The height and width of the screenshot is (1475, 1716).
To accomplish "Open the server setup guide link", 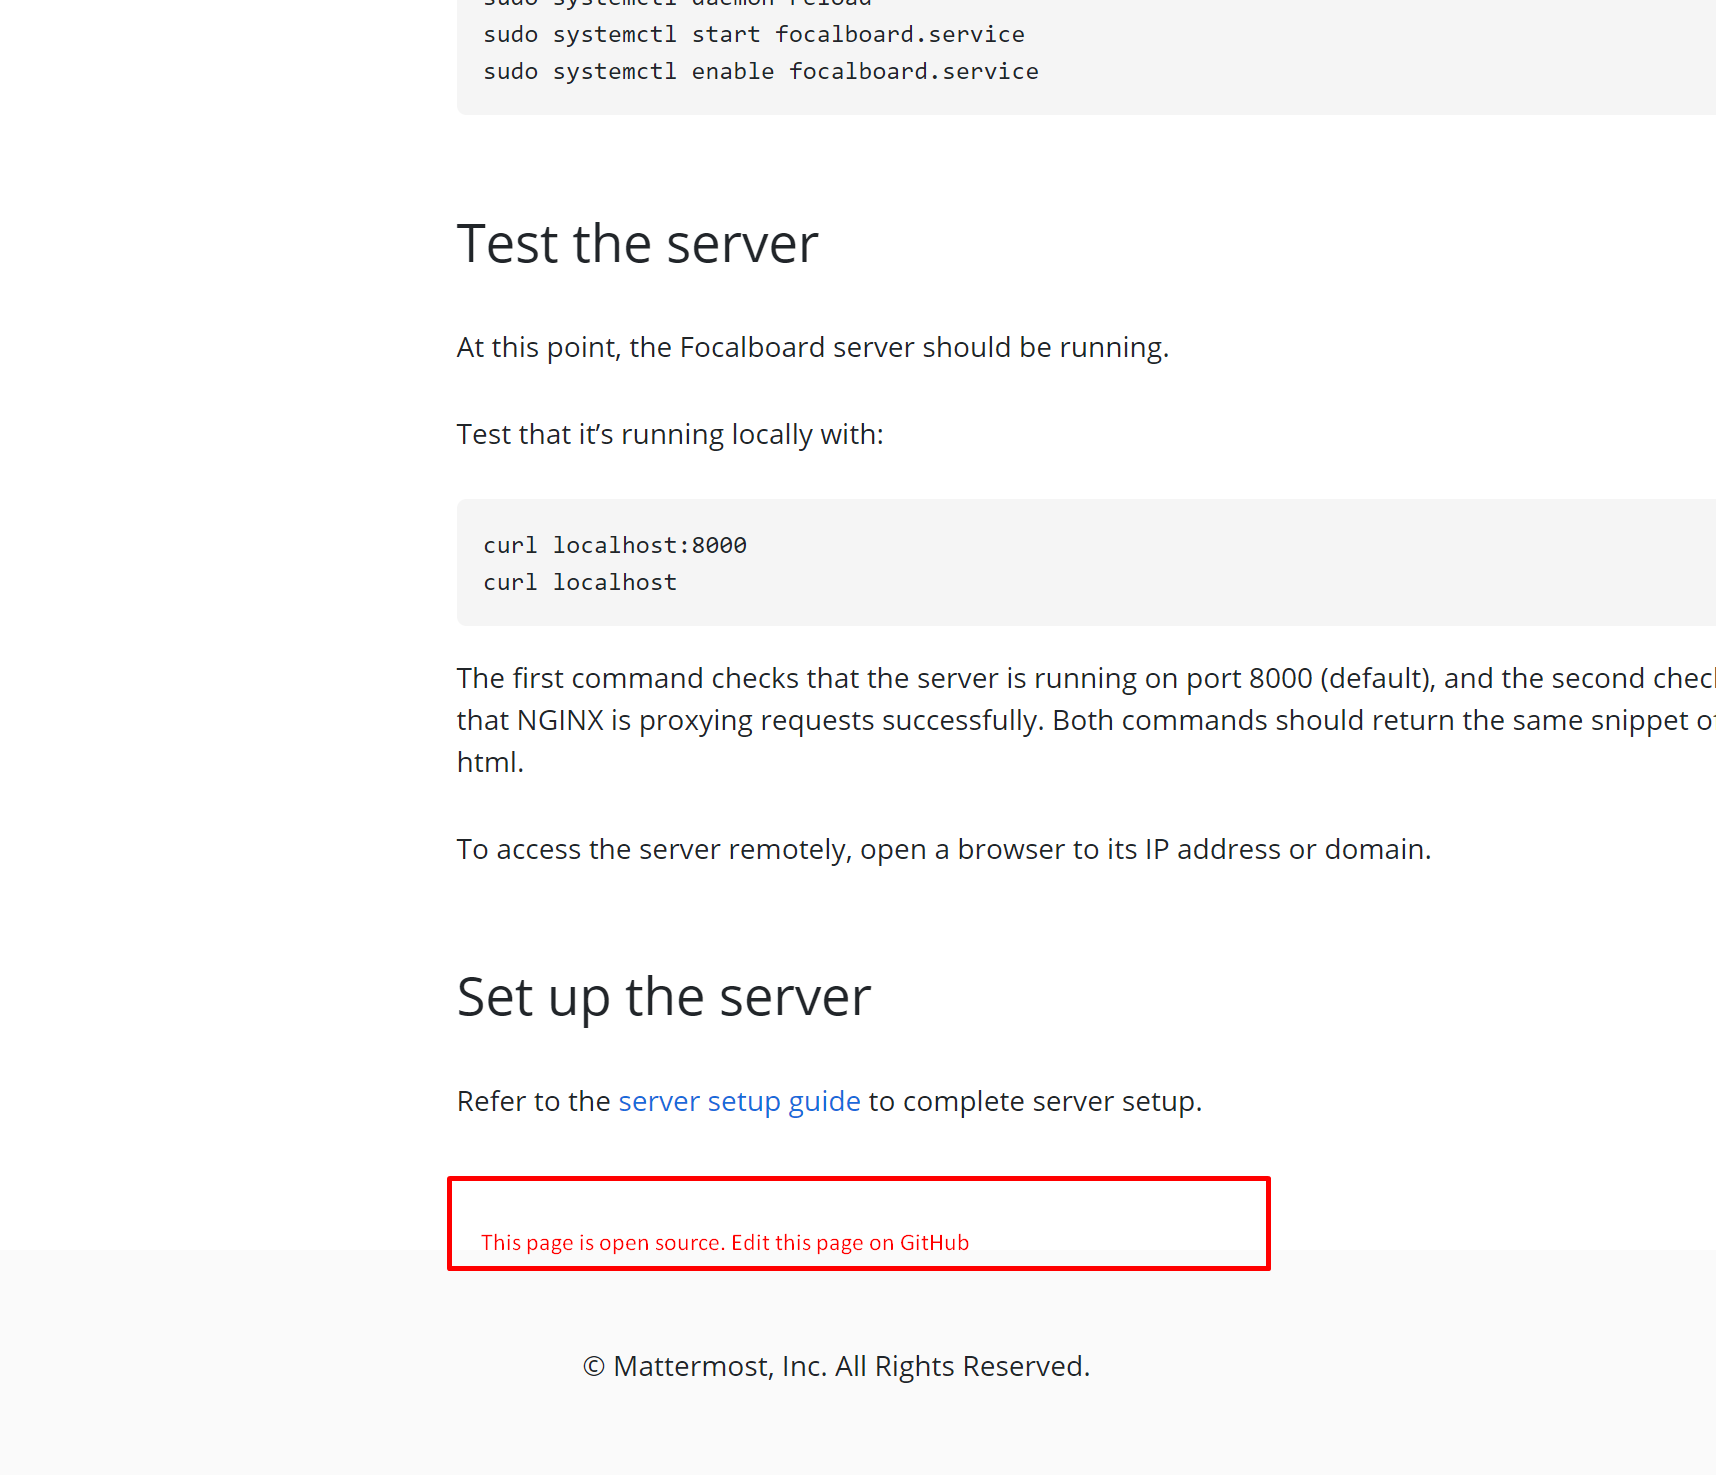I will tap(739, 1101).
